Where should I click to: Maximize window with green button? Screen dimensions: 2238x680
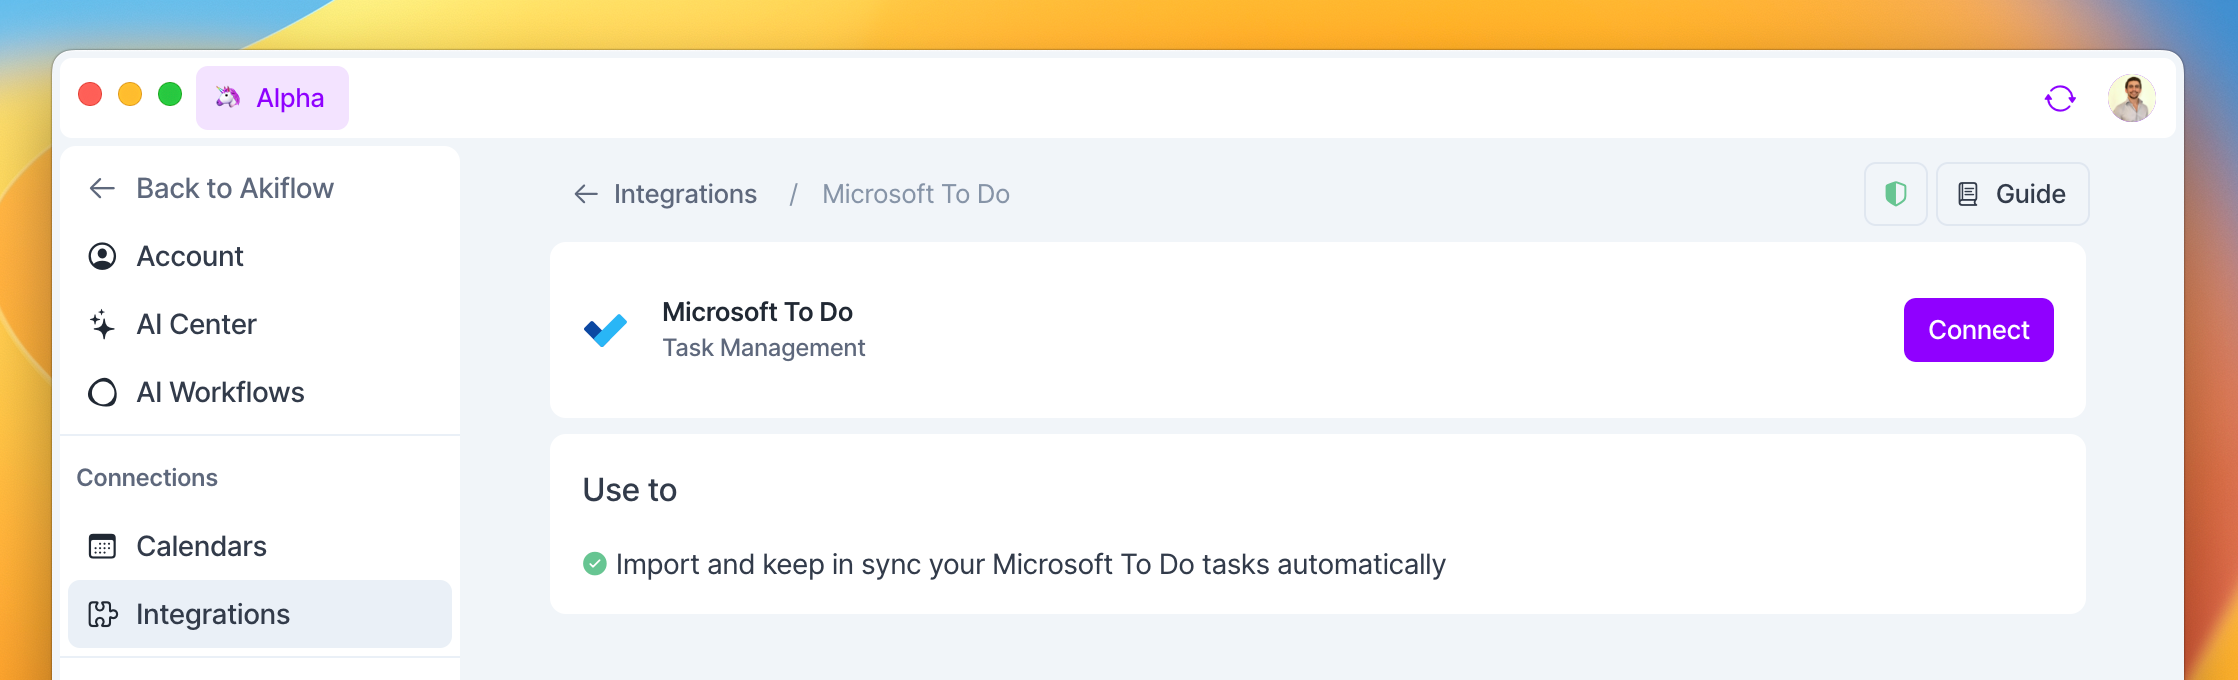170,94
